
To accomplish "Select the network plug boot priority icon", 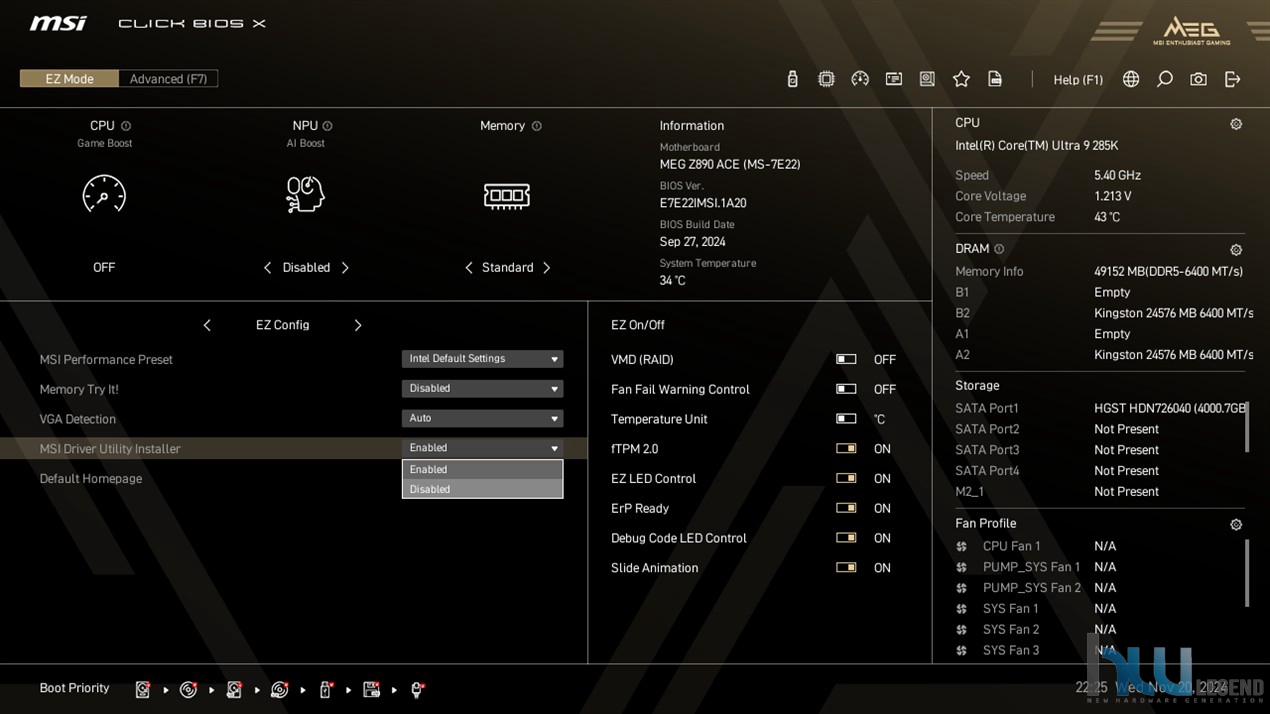I will pos(417,689).
